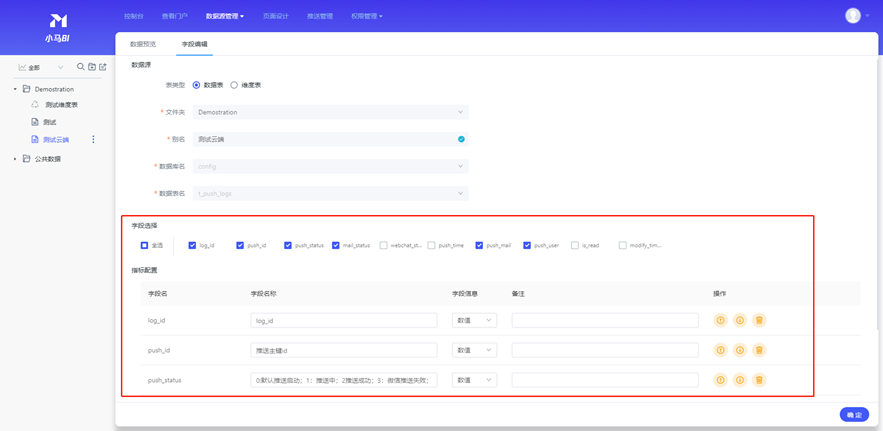The height and width of the screenshot is (431, 883).
Task: Click the search icon in the left sidebar
Action: [x=81, y=67]
